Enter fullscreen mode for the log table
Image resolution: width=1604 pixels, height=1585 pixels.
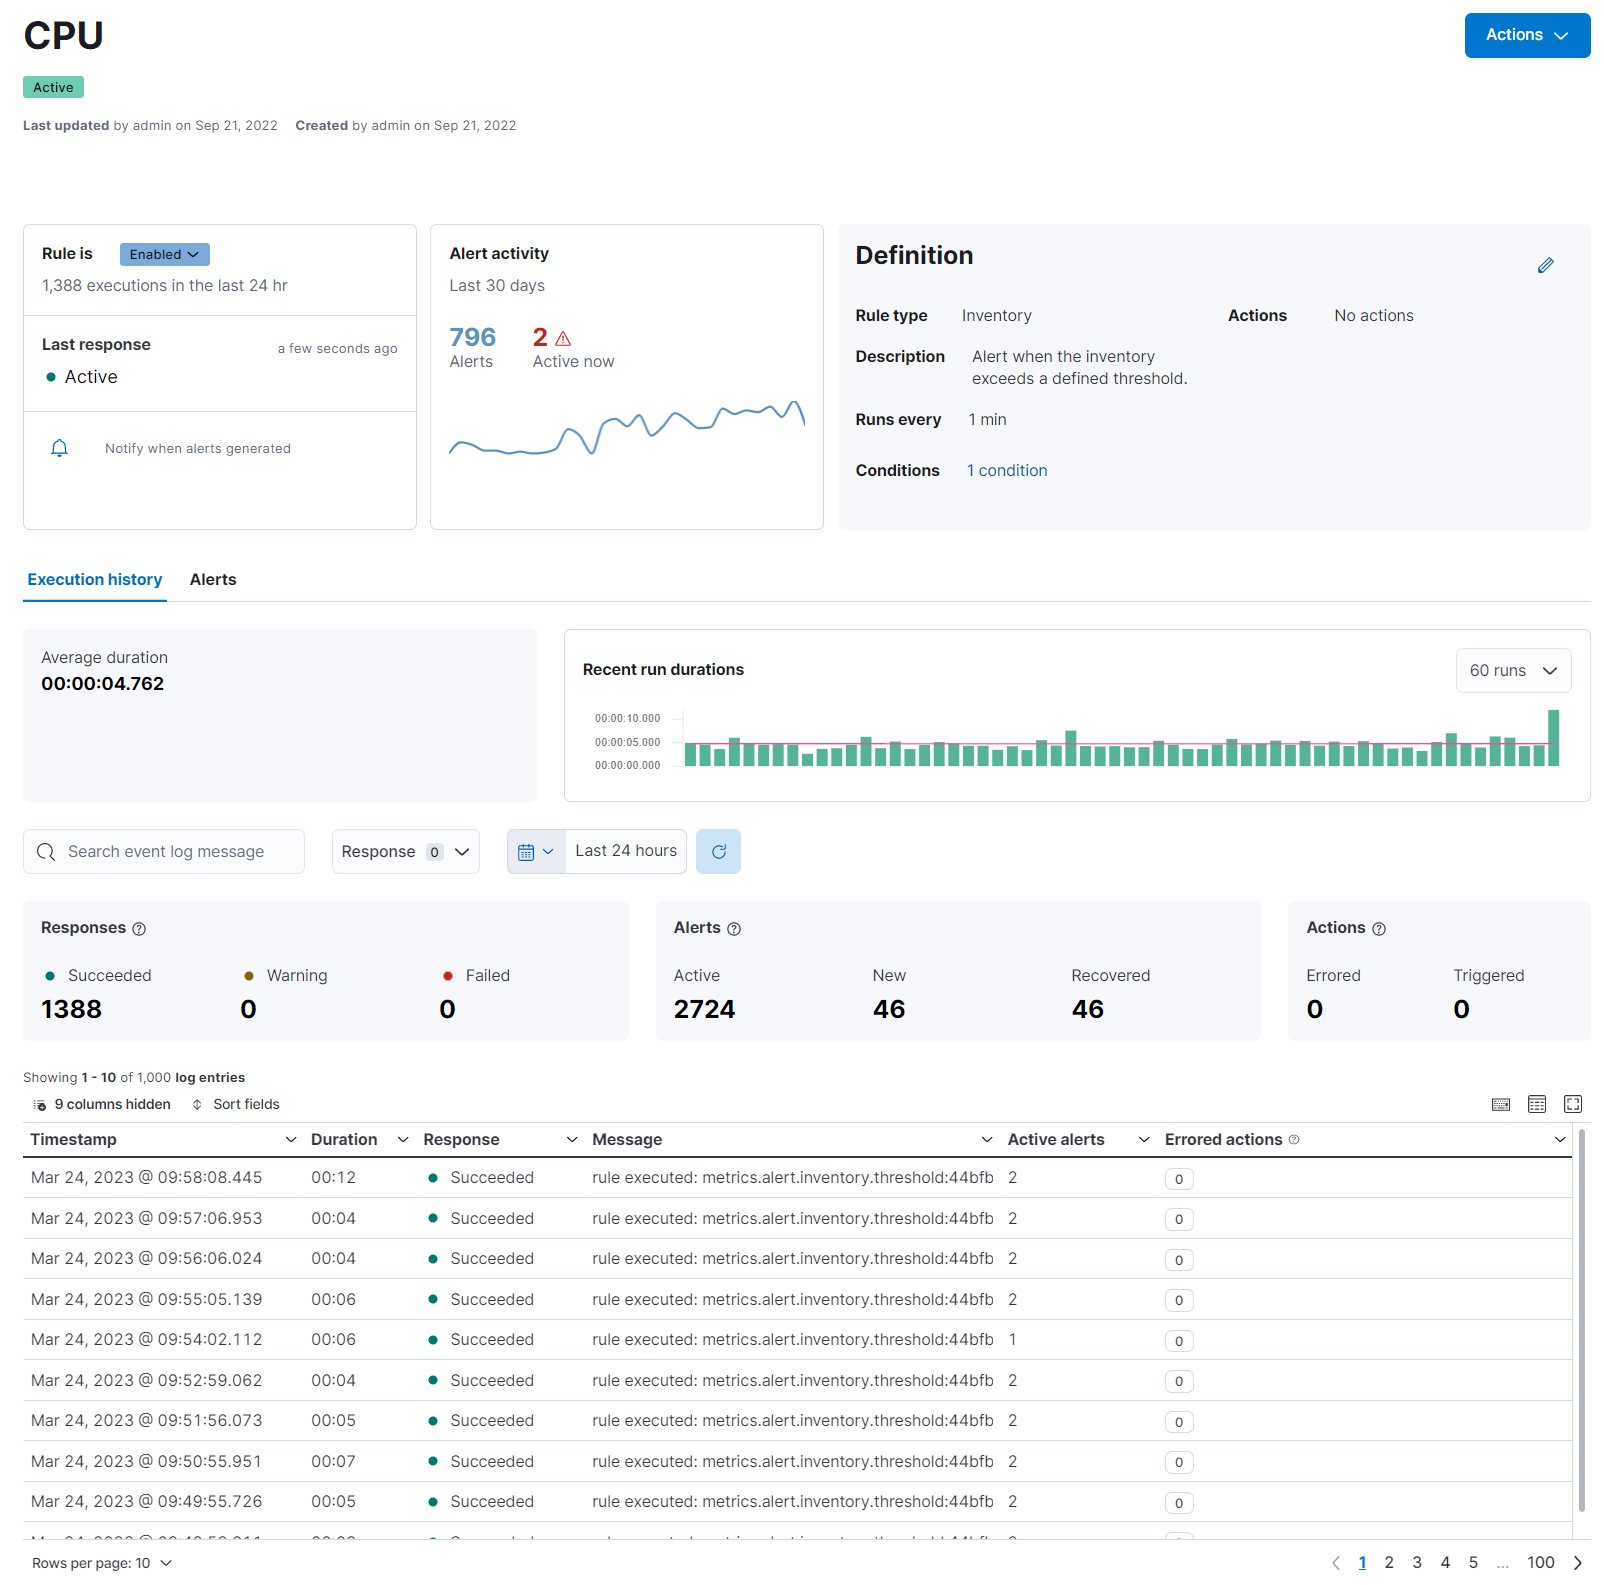pyautogui.click(x=1572, y=1104)
